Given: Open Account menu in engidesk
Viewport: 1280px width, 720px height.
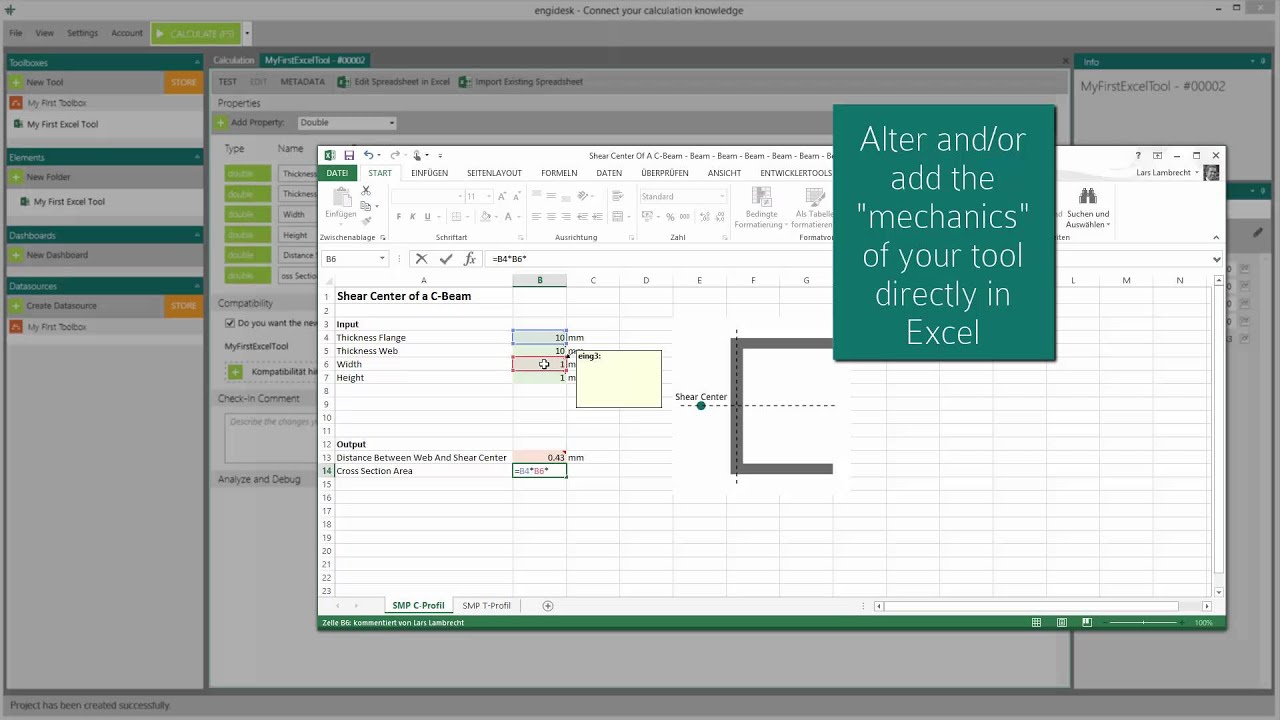Looking at the screenshot, I should click(127, 33).
